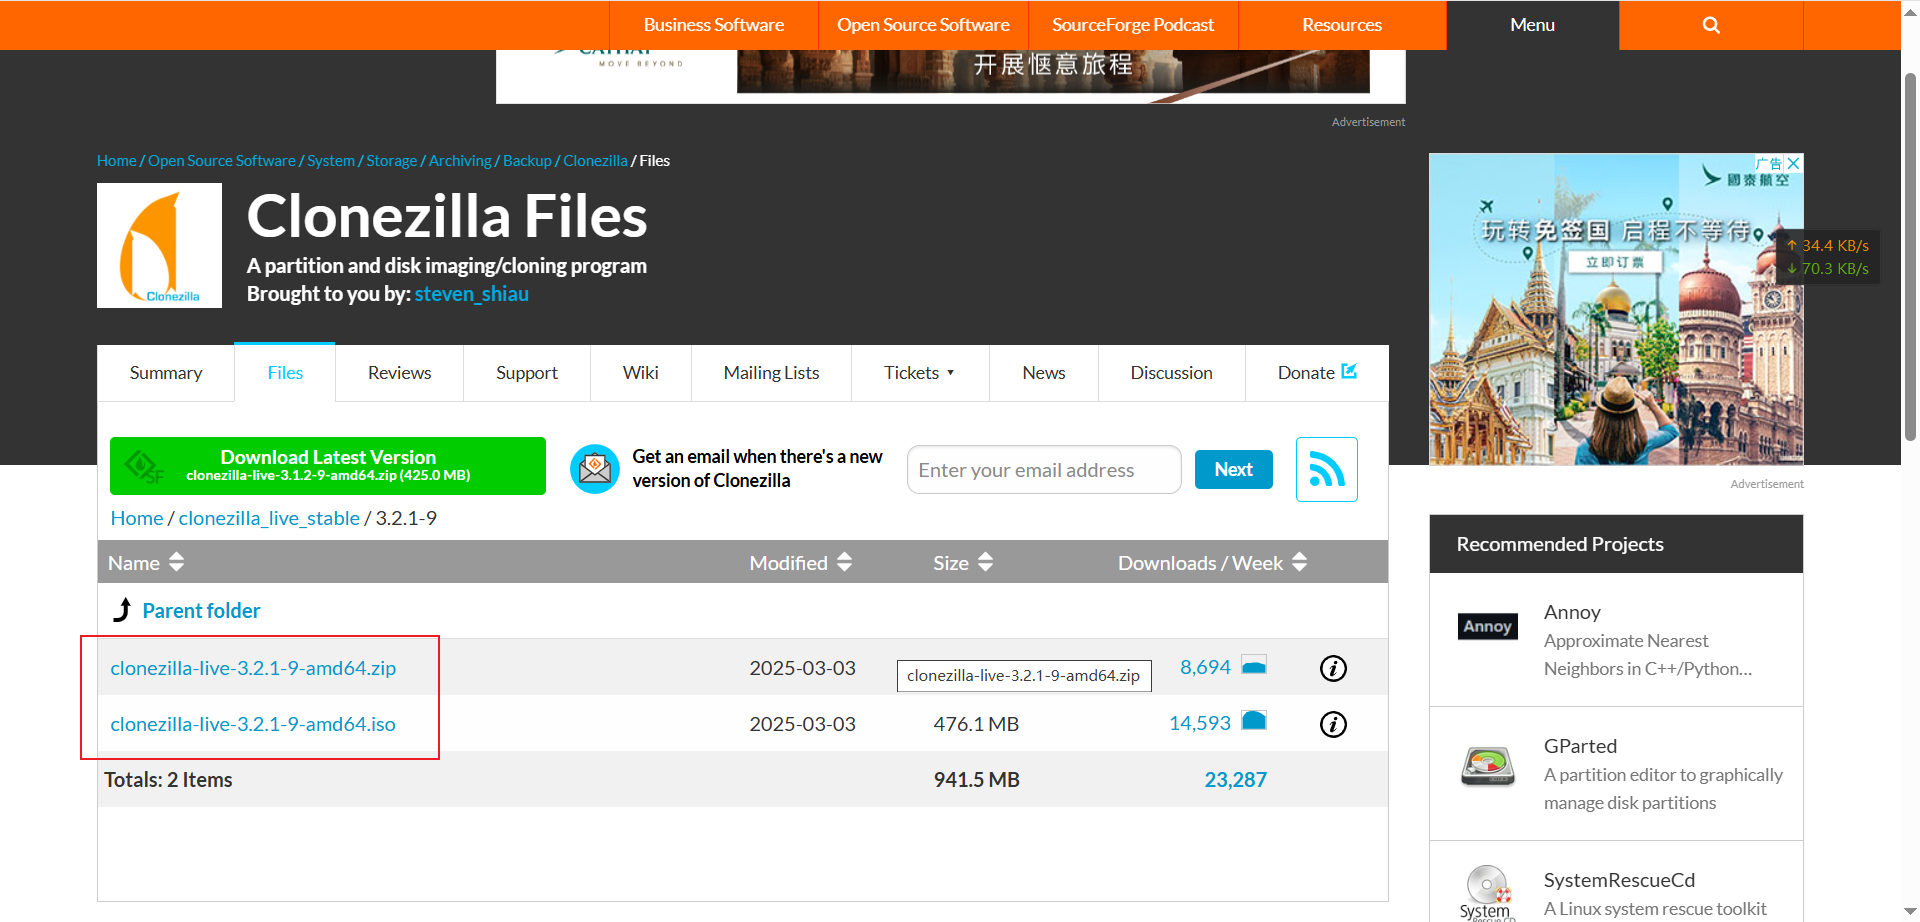
Task: Switch to the Summary tab
Action: (166, 373)
